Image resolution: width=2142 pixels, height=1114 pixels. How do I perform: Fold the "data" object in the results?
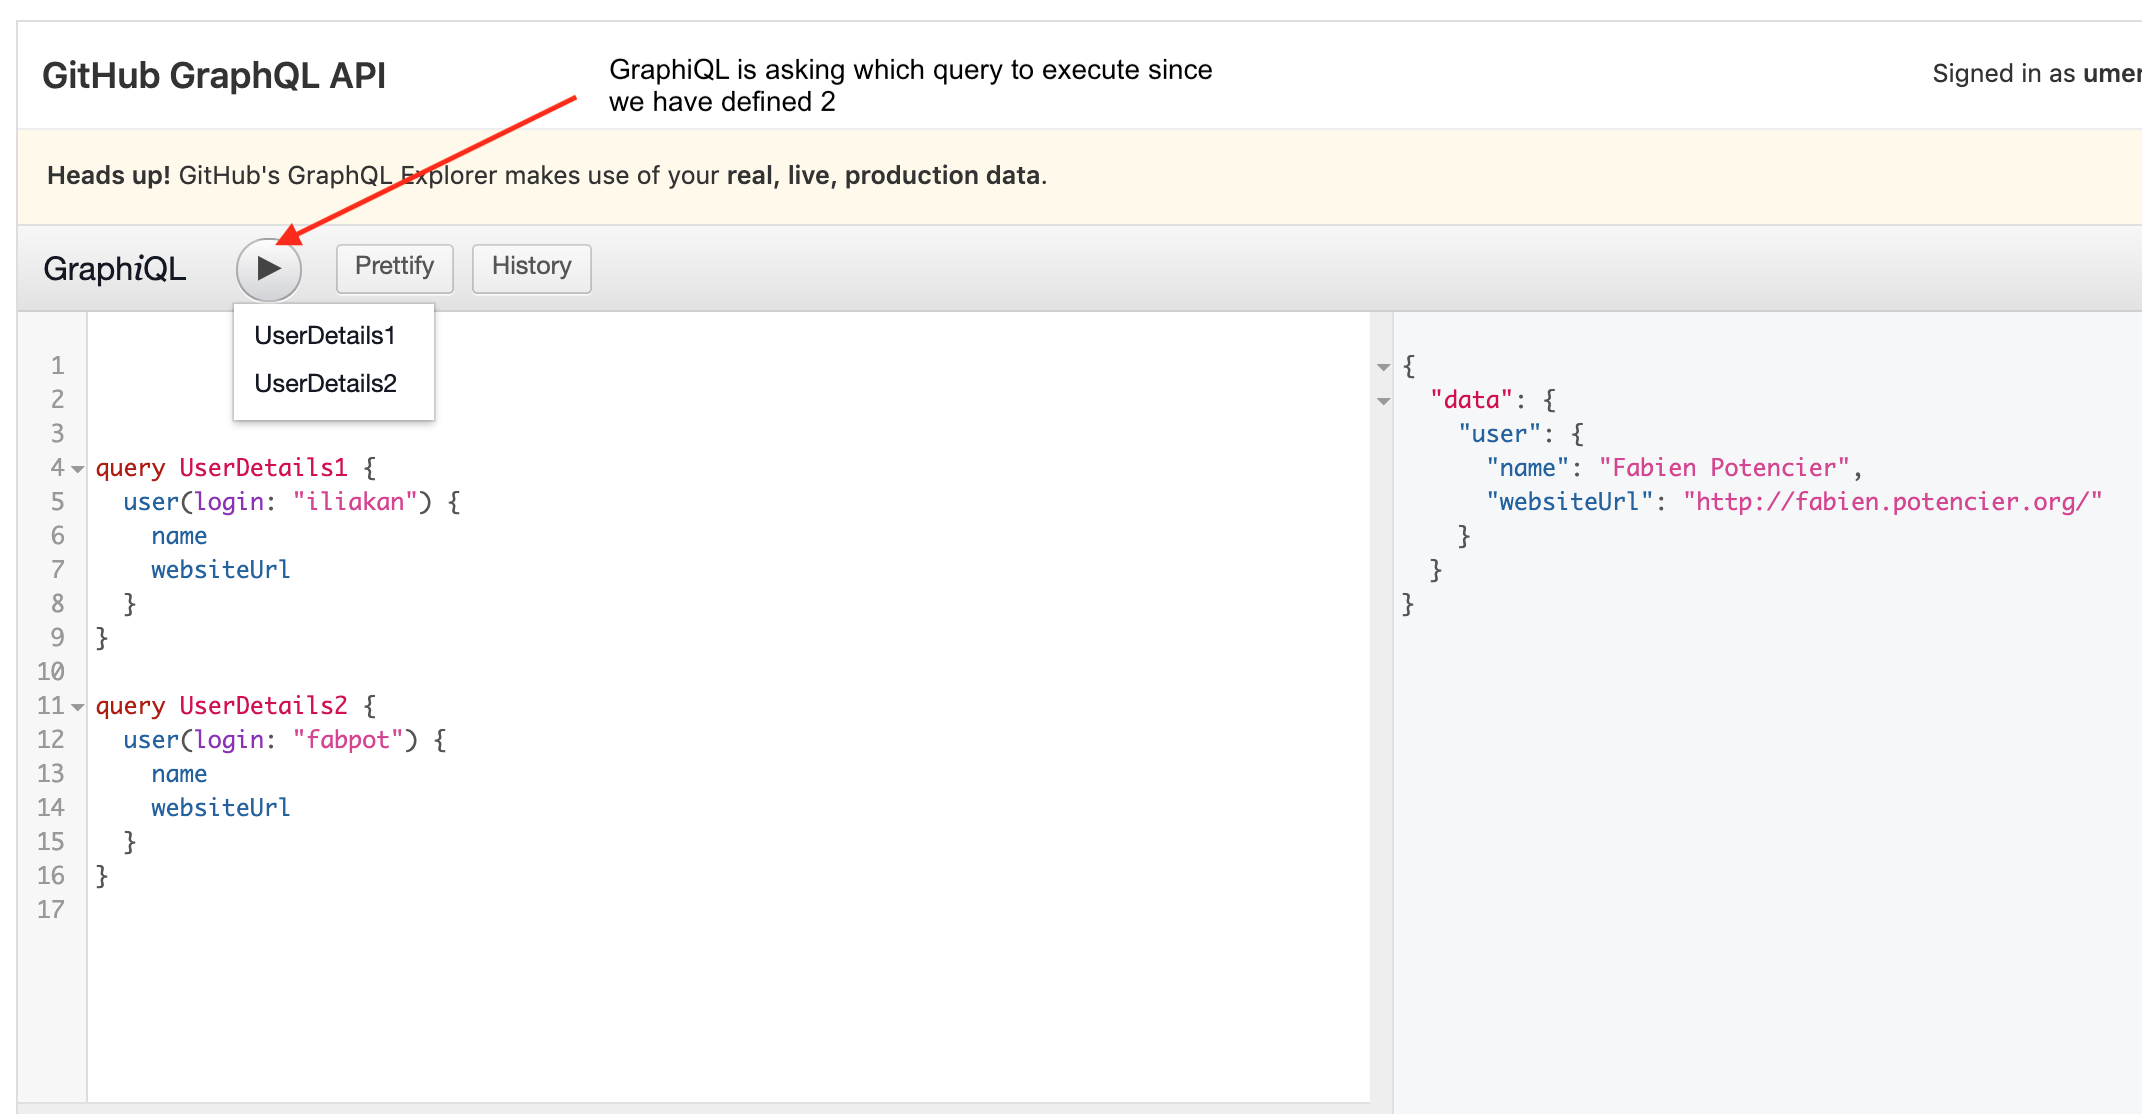pyautogui.click(x=1384, y=401)
